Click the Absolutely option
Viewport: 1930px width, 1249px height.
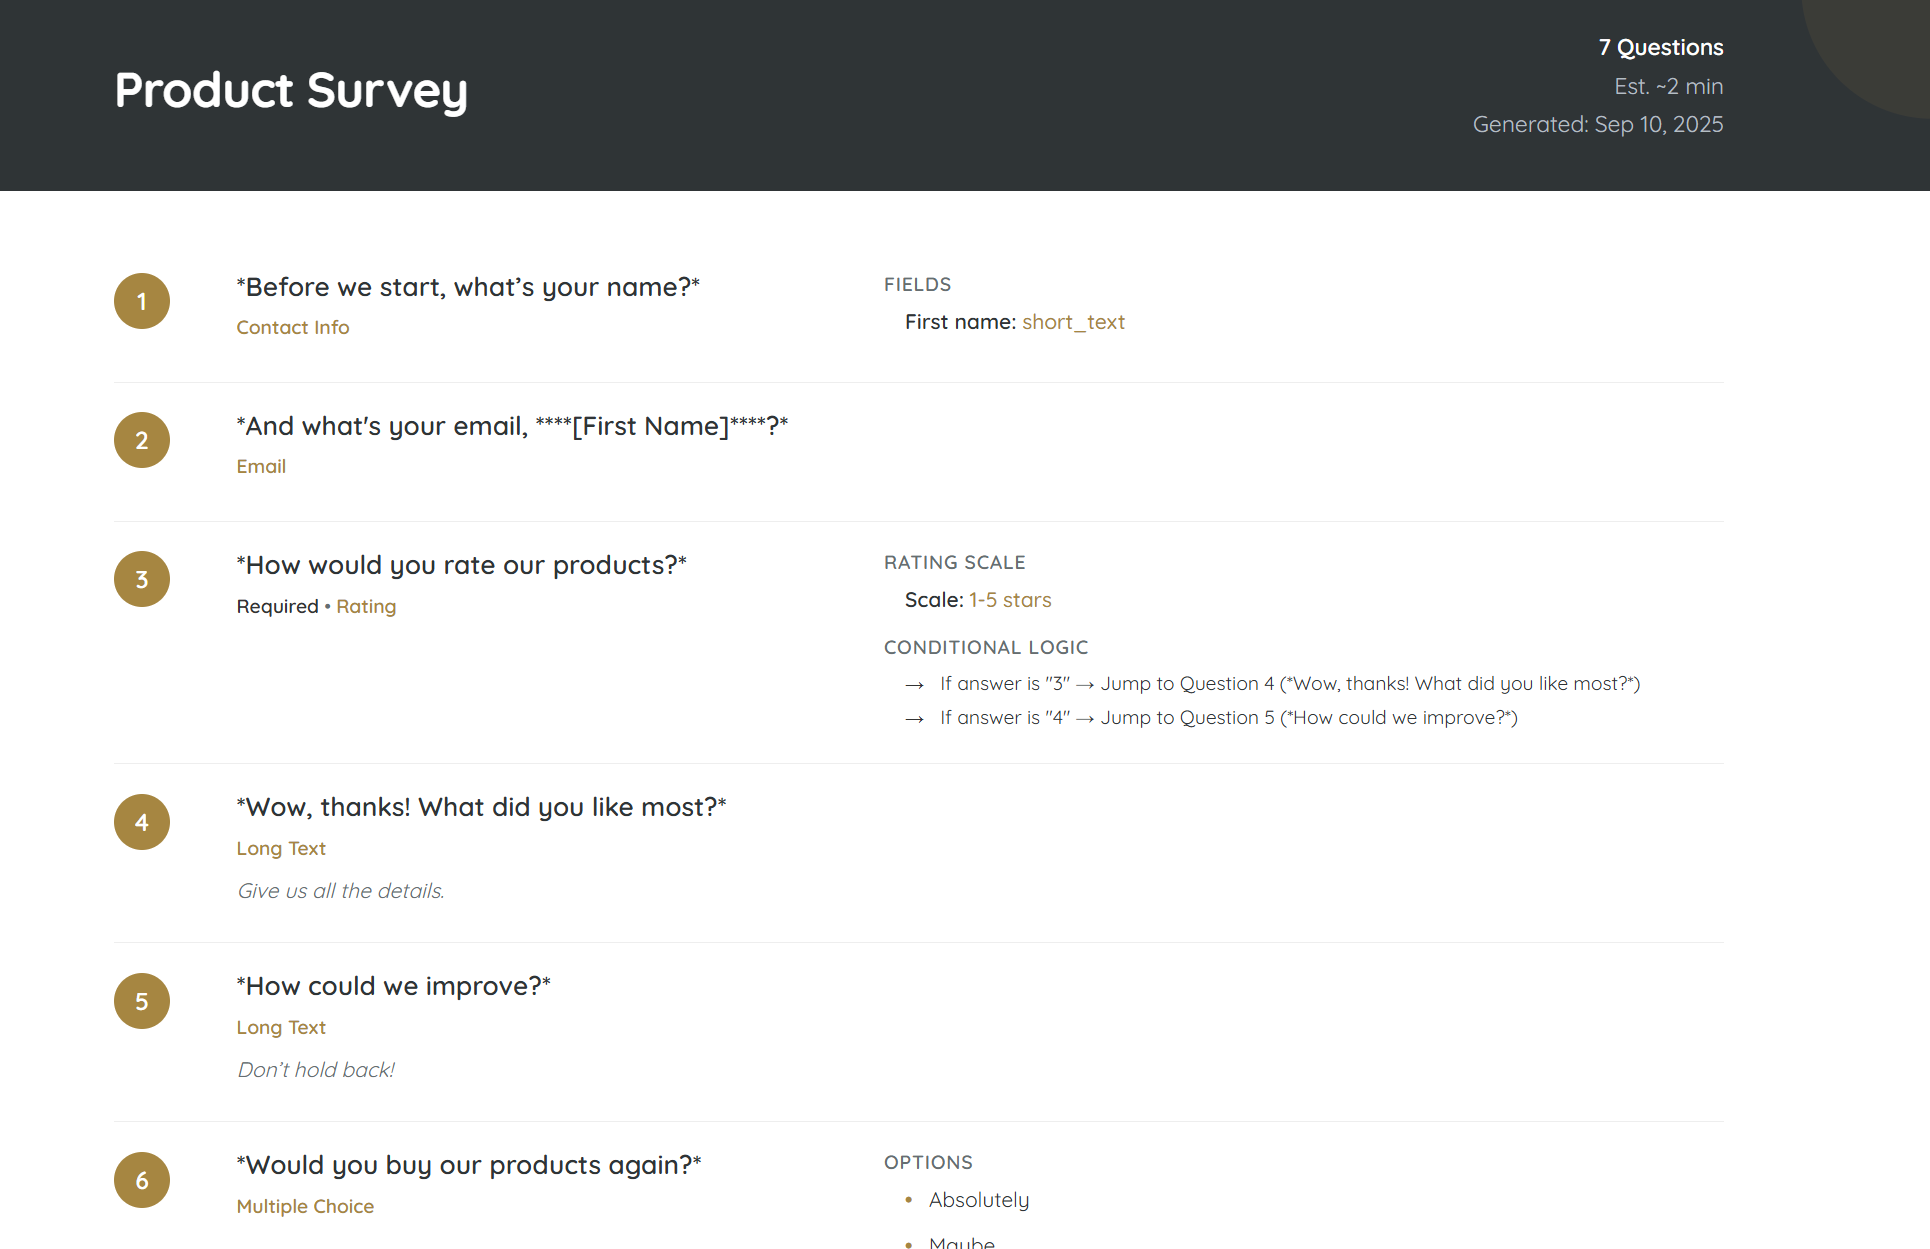pyautogui.click(x=979, y=1200)
